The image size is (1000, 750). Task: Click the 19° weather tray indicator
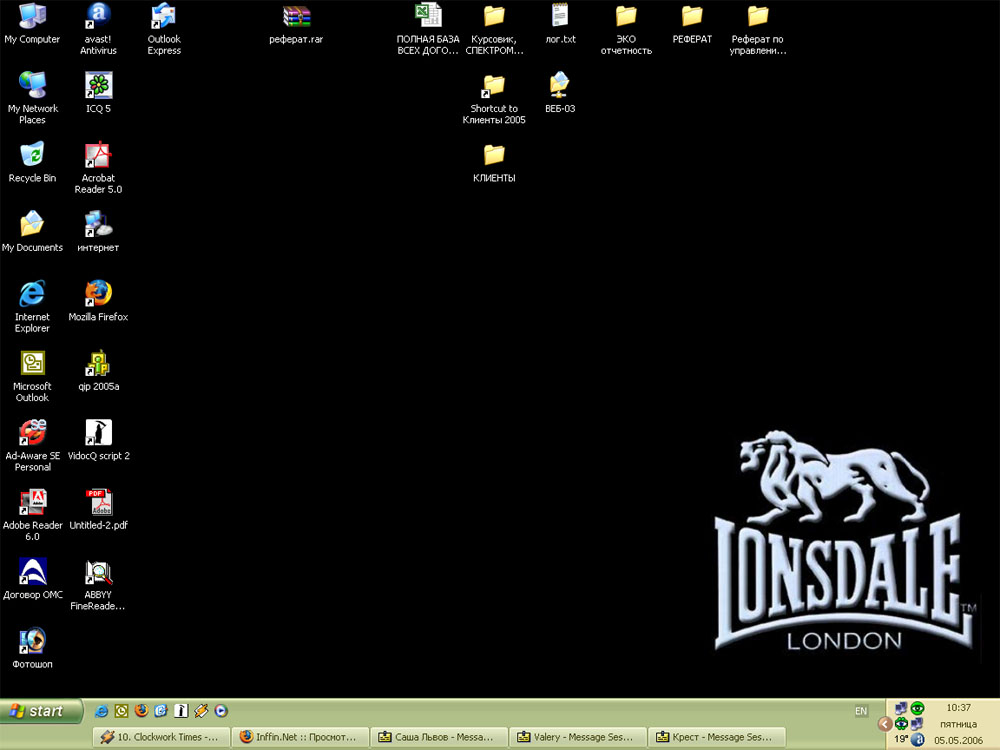pos(901,740)
